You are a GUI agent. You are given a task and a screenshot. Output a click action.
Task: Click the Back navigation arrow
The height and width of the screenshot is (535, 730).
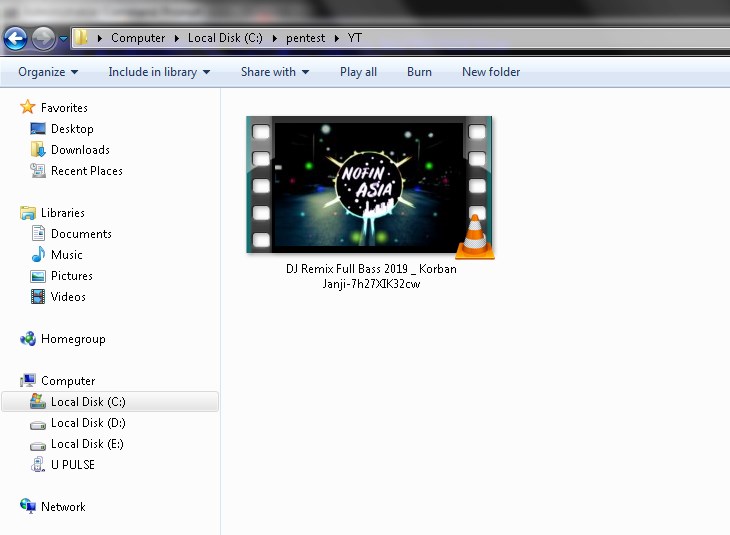coord(15,38)
